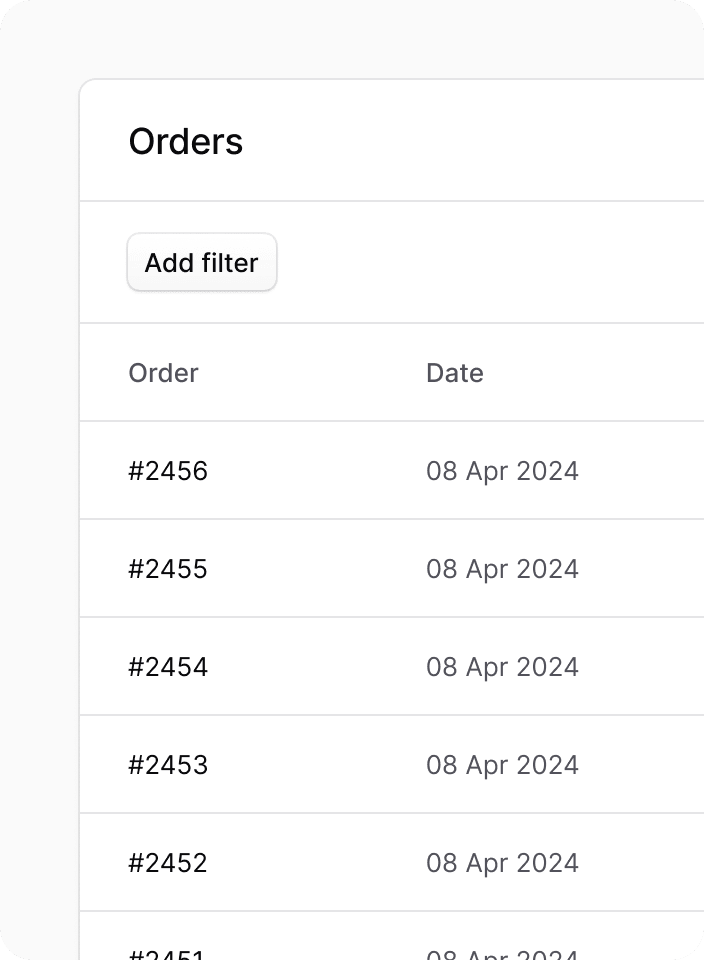Select the date on order #2456
The image size is (704, 960).
click(x=502, y=470)
